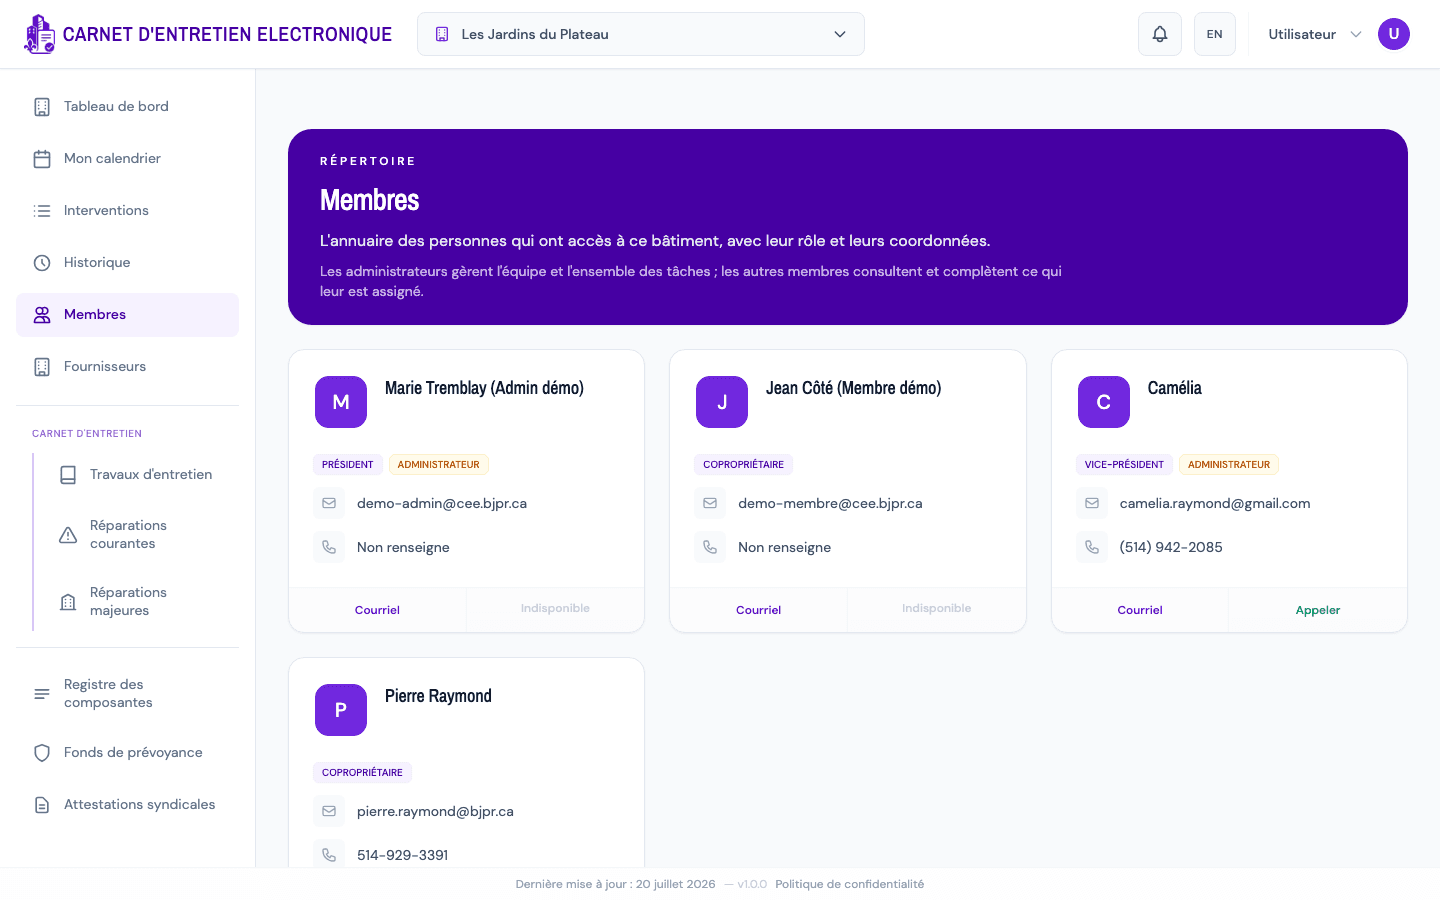1440x900 pixels.
Task: Click the Attestations syndicales document icon
Action: point(42,805)
